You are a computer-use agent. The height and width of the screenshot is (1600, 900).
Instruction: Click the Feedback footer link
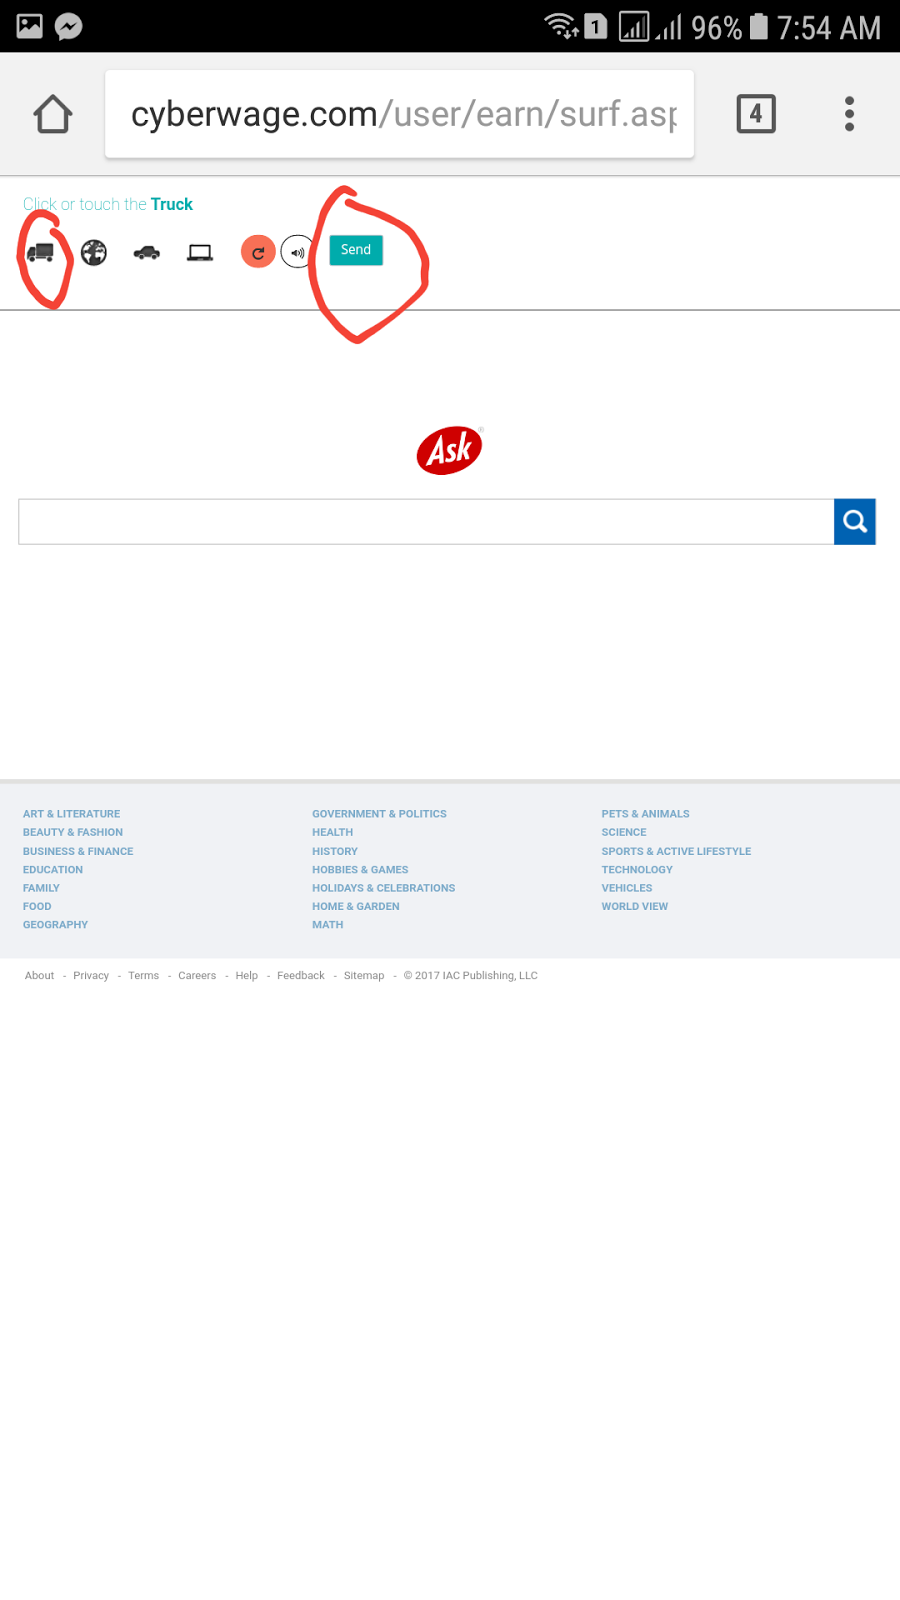301,976
